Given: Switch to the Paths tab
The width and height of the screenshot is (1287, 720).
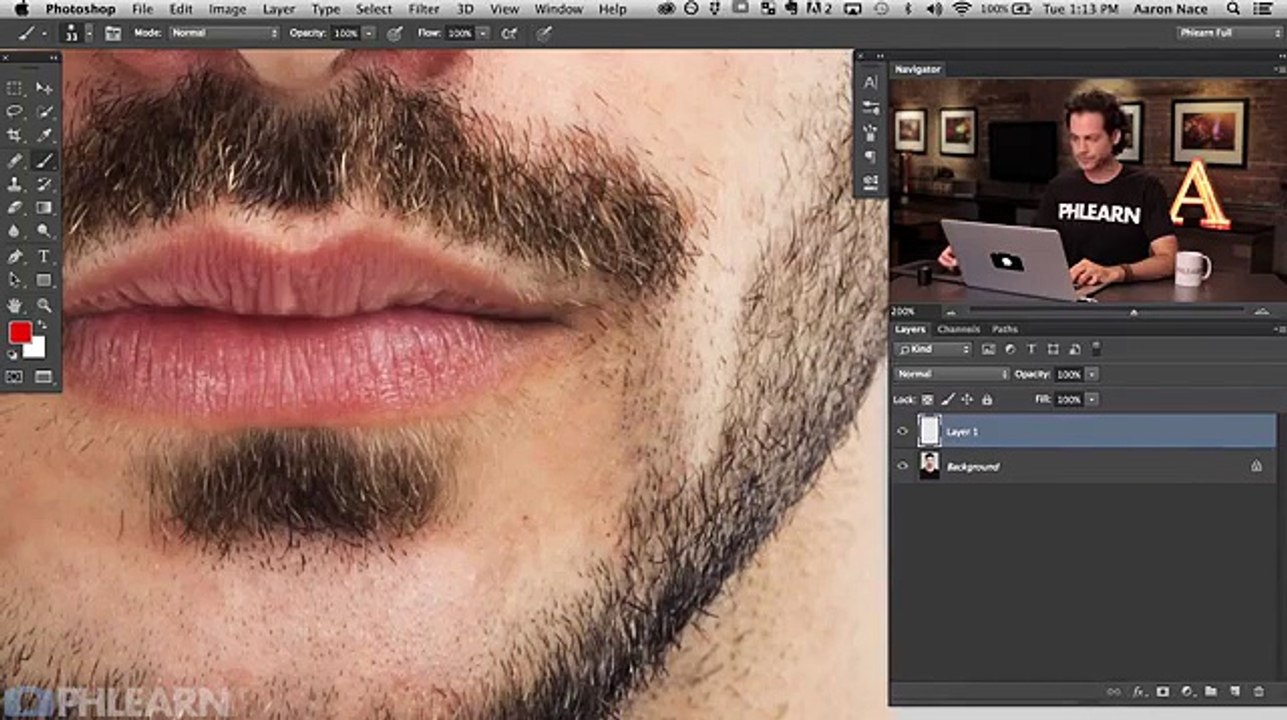Looking at the screenshot, I should [1005, 329].
